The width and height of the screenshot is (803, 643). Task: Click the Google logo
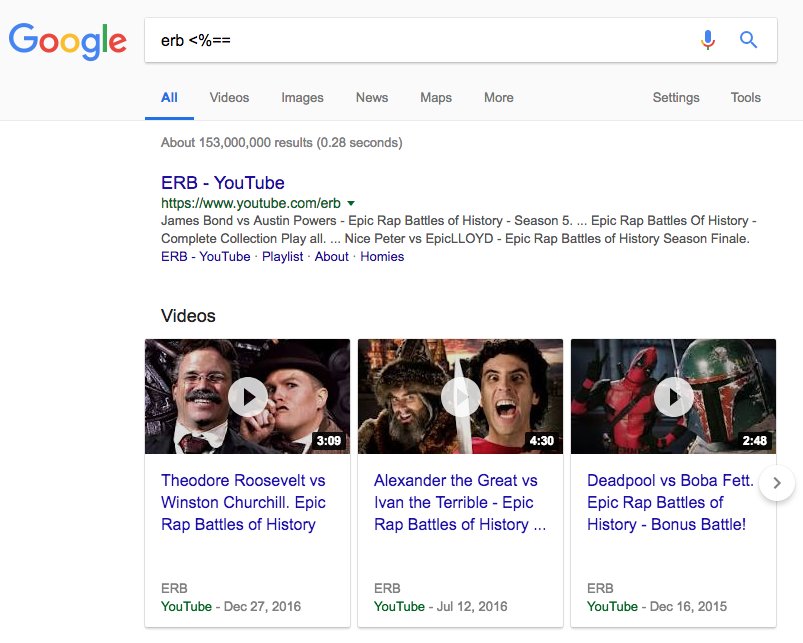pos(68,41)
